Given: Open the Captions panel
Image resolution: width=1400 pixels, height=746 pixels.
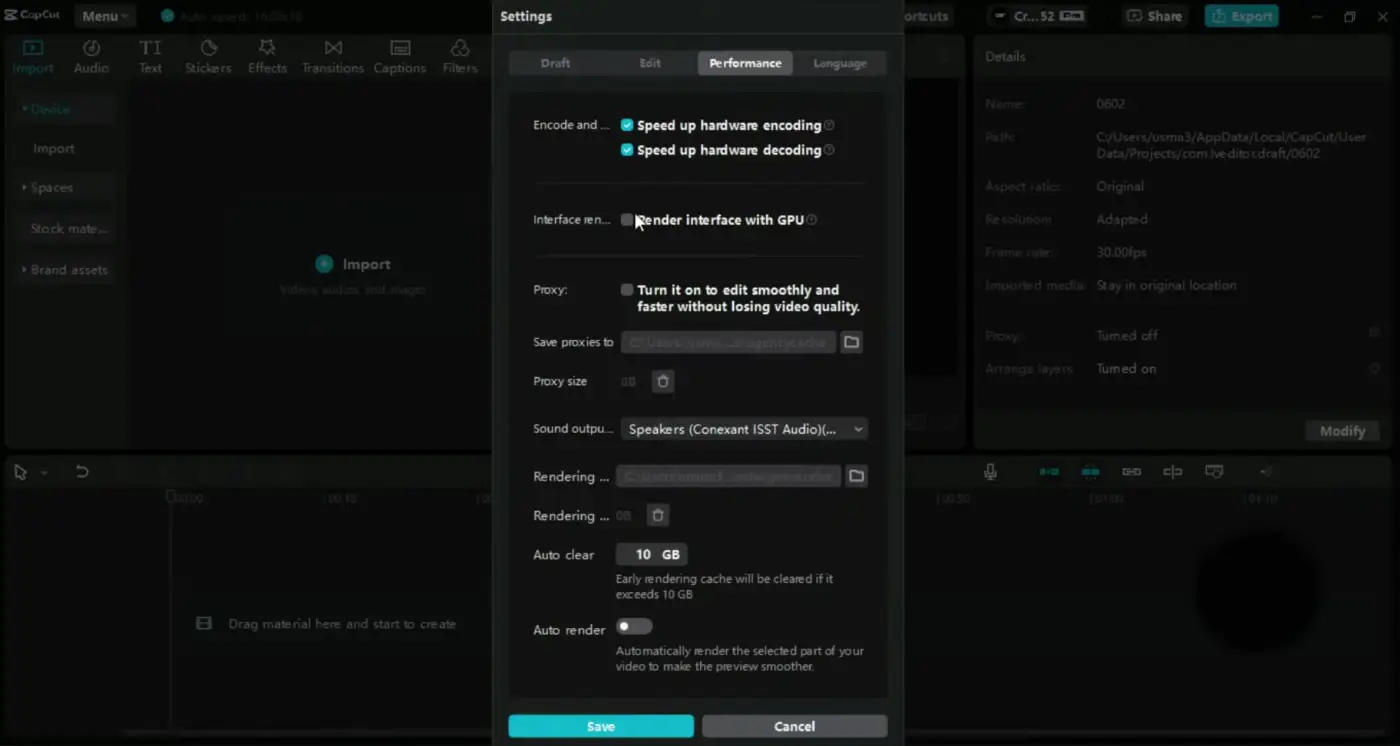Looking at the screenshot, I should click(x=399, y=55).
